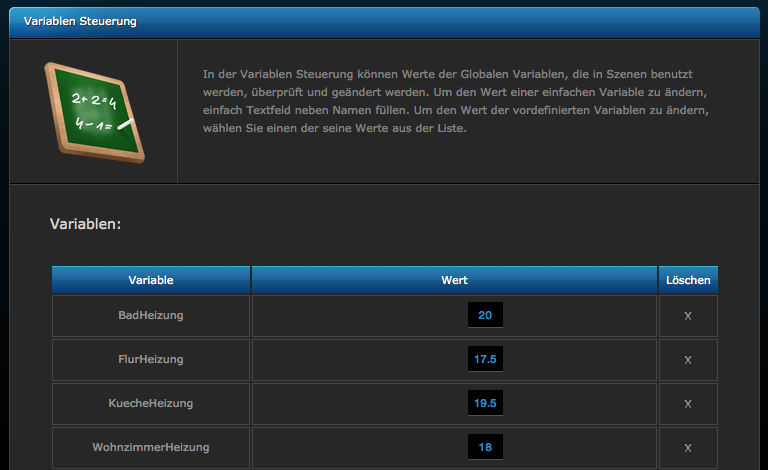The width and height of the screenshot is (768, 470).
Task: Click the blue title bar's empty area
Action: click(x=450, y=21)
